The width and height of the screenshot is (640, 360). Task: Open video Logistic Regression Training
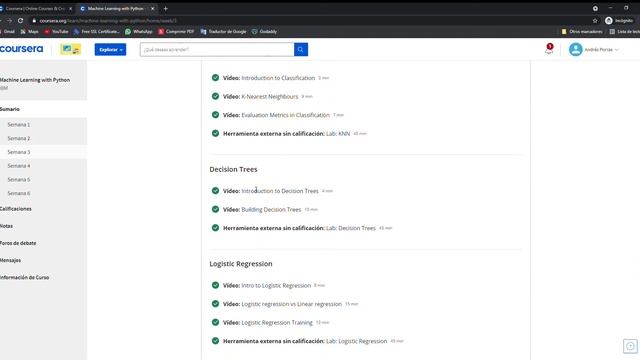tap(277, 322)
